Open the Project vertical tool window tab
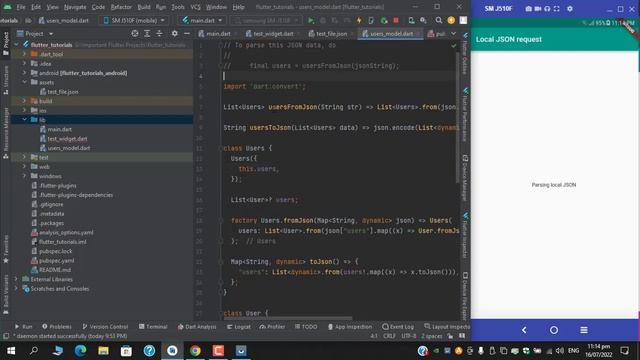This screenshot has height=360, width=640. pyautogui.click(x=6, y=43)
